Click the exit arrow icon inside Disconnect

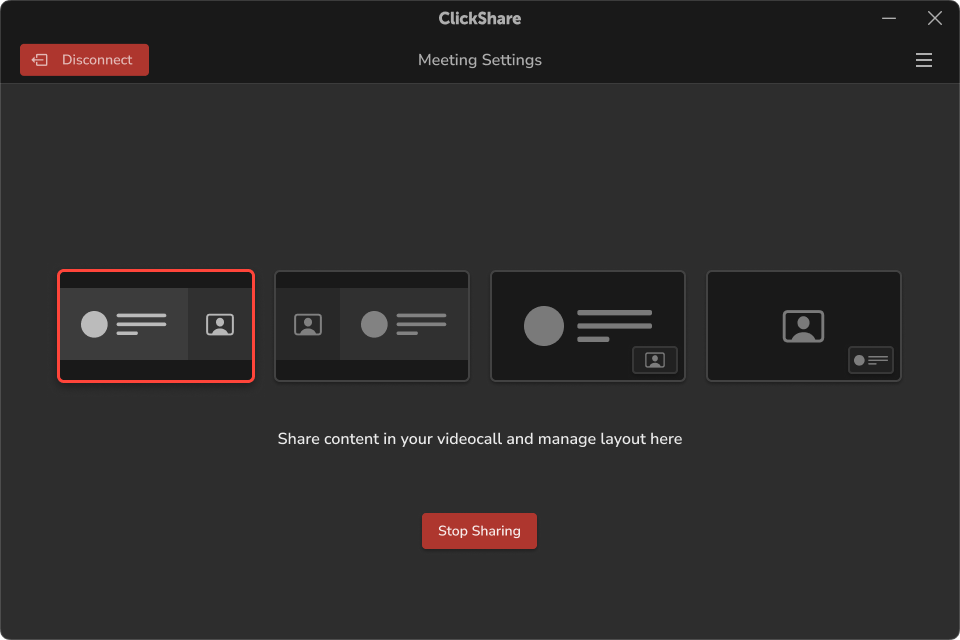pyautogui.click(x=40, y=60)
